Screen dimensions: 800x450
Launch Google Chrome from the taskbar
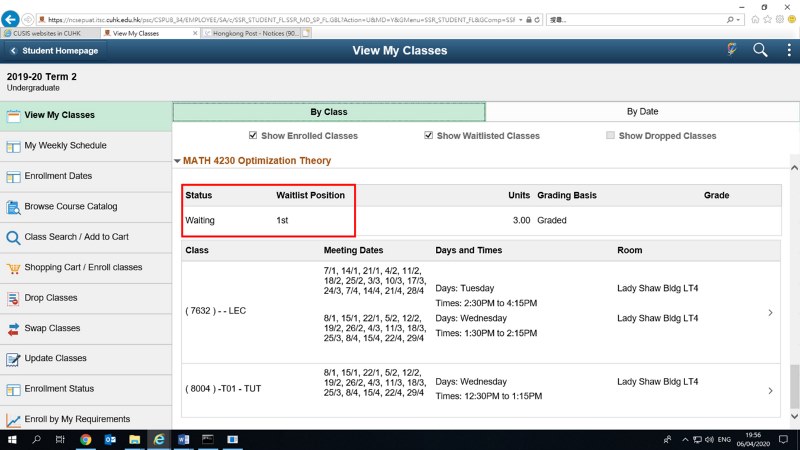click(x=85, y=439)
